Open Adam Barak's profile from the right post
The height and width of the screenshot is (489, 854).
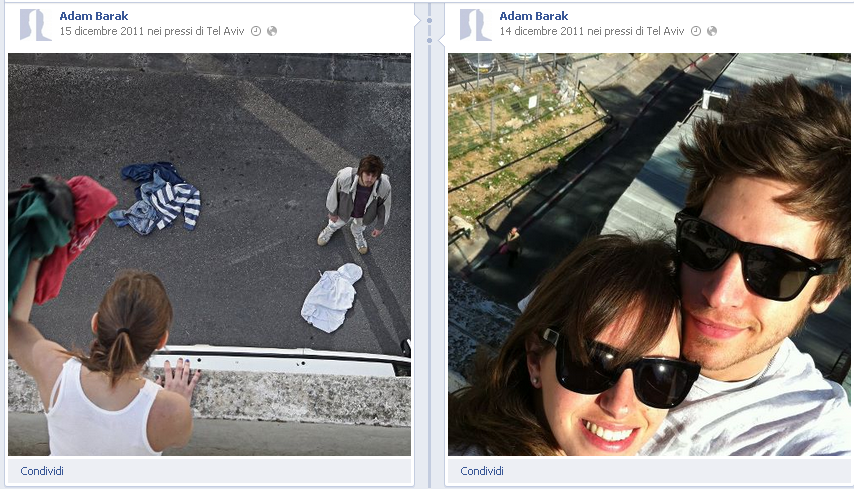534,16
